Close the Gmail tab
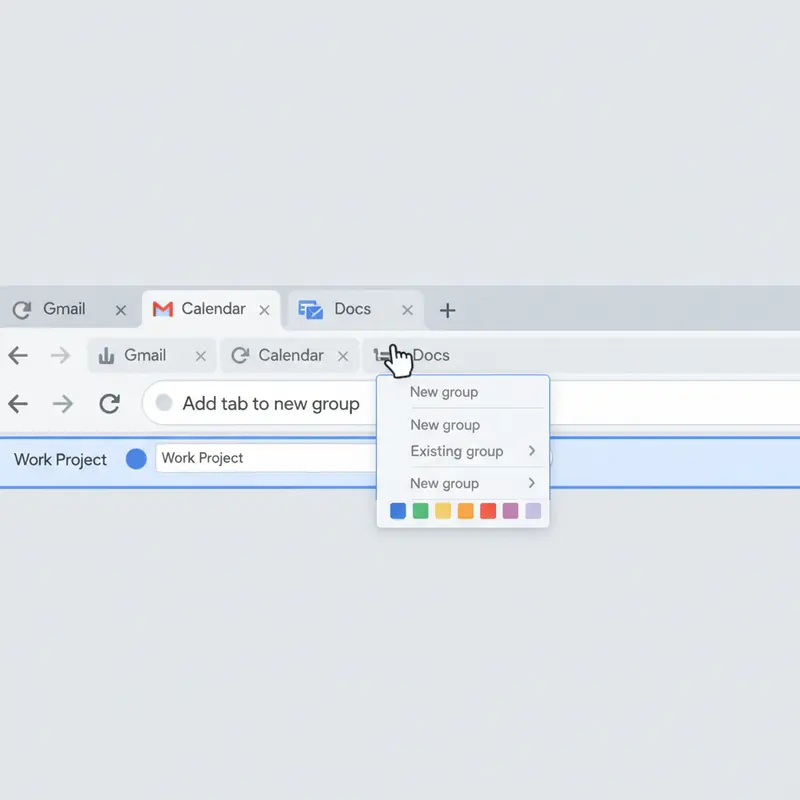Screen dimensions: 800x800 pos(120,309)
